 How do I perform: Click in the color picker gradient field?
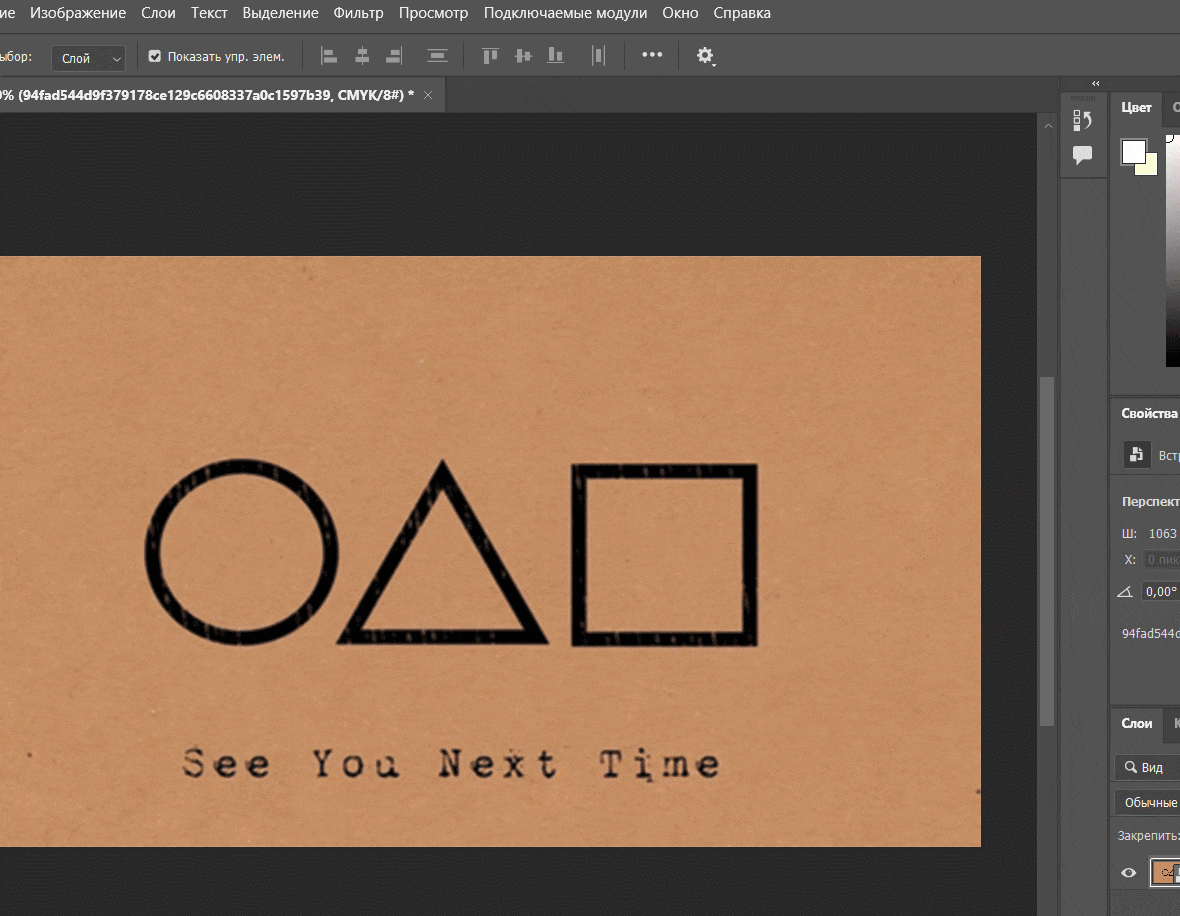tap(1172, 250)
